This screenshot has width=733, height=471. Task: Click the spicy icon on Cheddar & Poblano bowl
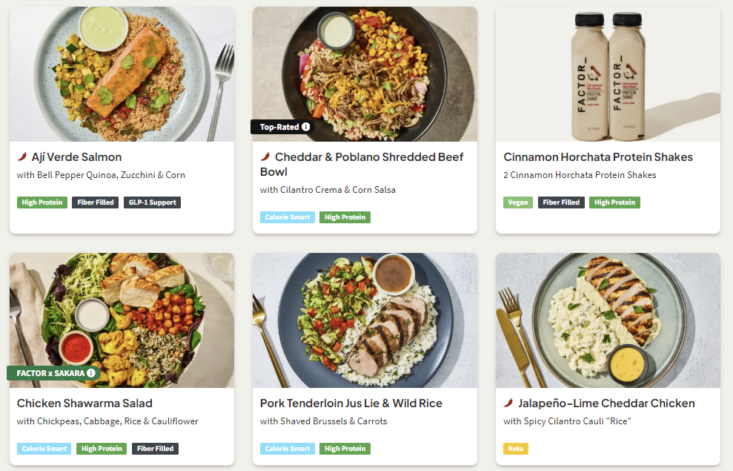pyautogui.click(x=265, y=157)
